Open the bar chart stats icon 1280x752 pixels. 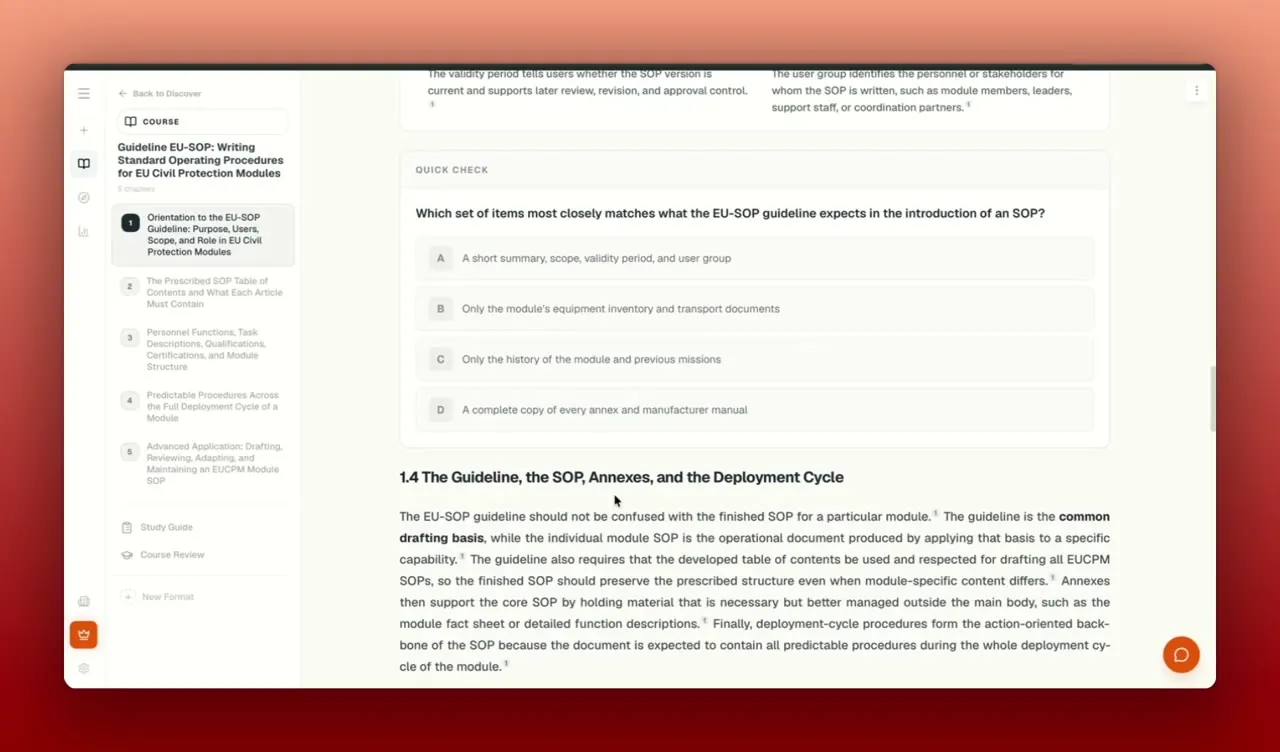click(x=84, y=232)
